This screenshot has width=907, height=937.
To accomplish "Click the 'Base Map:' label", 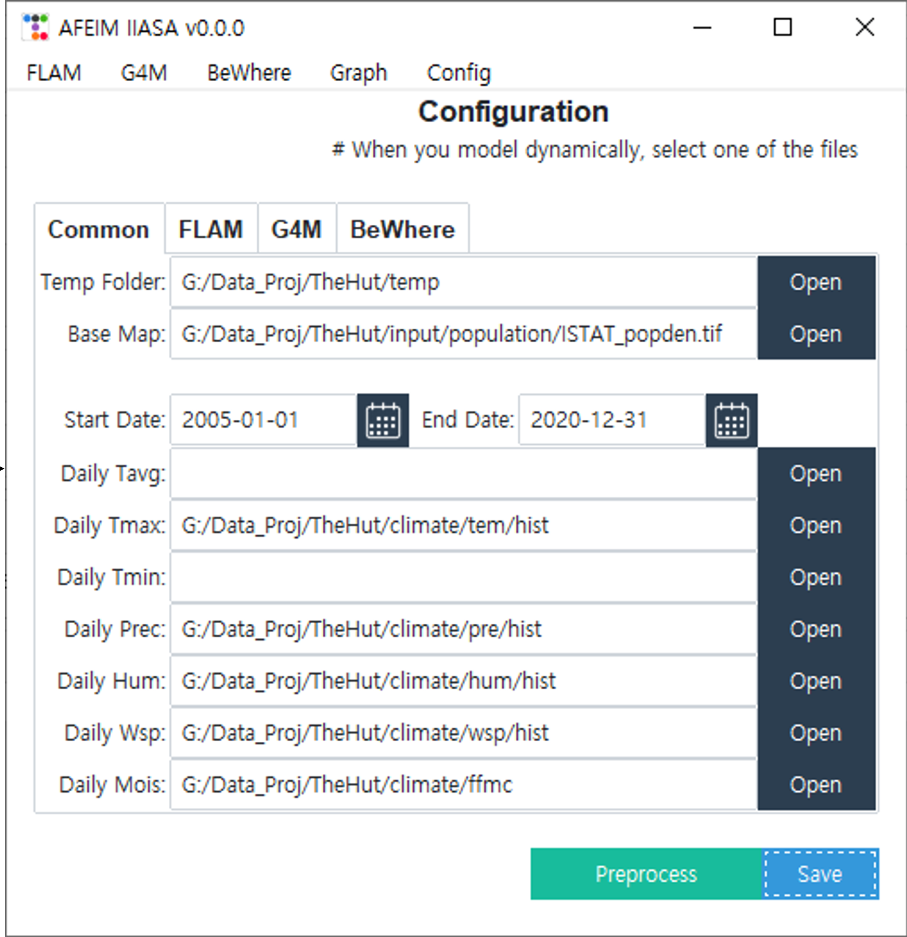I will click(x=117, y=334).
